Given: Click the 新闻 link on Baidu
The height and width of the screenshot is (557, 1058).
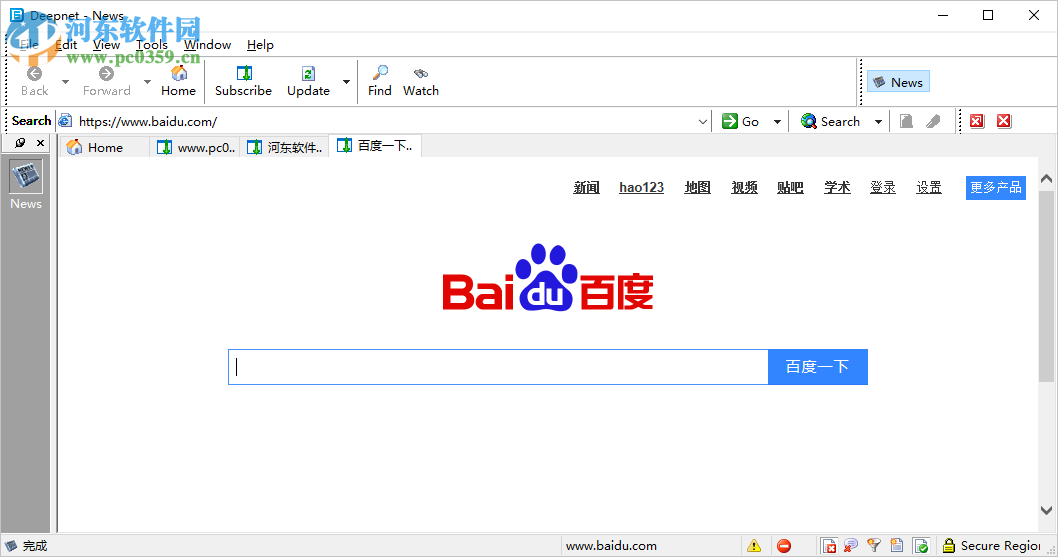Looking at the screenshot, I should 586,187.
